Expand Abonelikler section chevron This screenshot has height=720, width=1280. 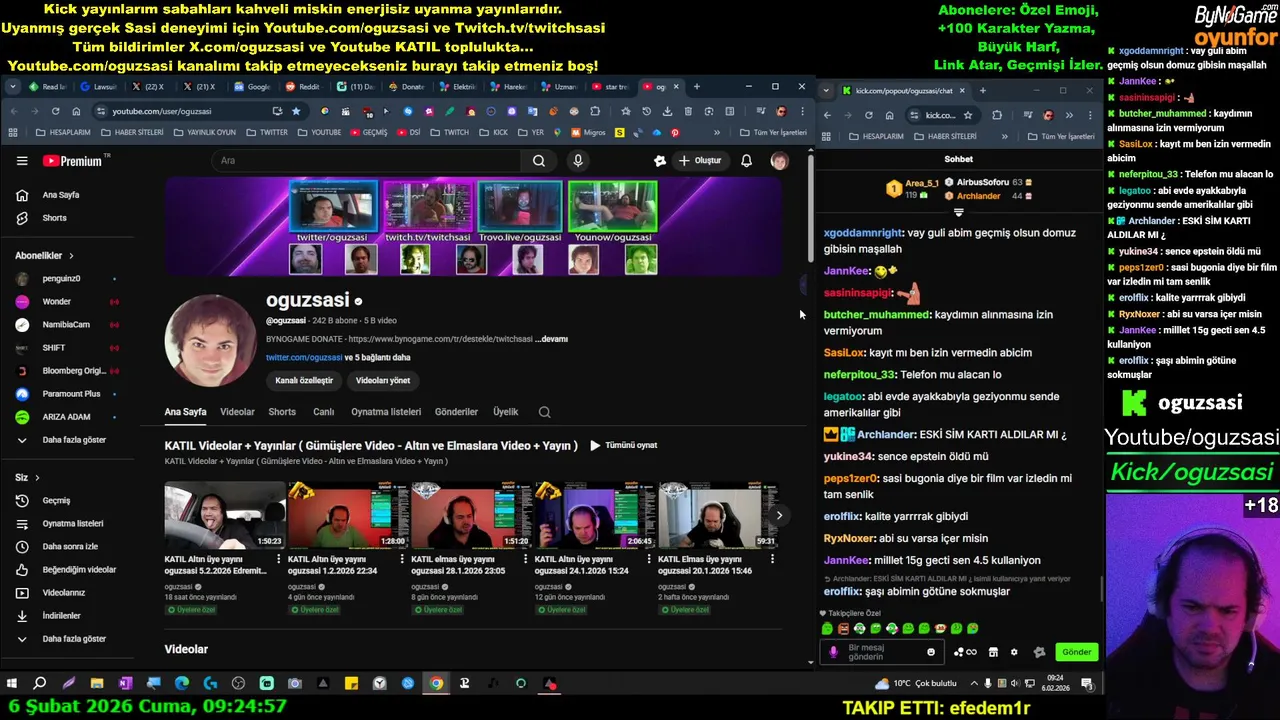coord(71,256)
